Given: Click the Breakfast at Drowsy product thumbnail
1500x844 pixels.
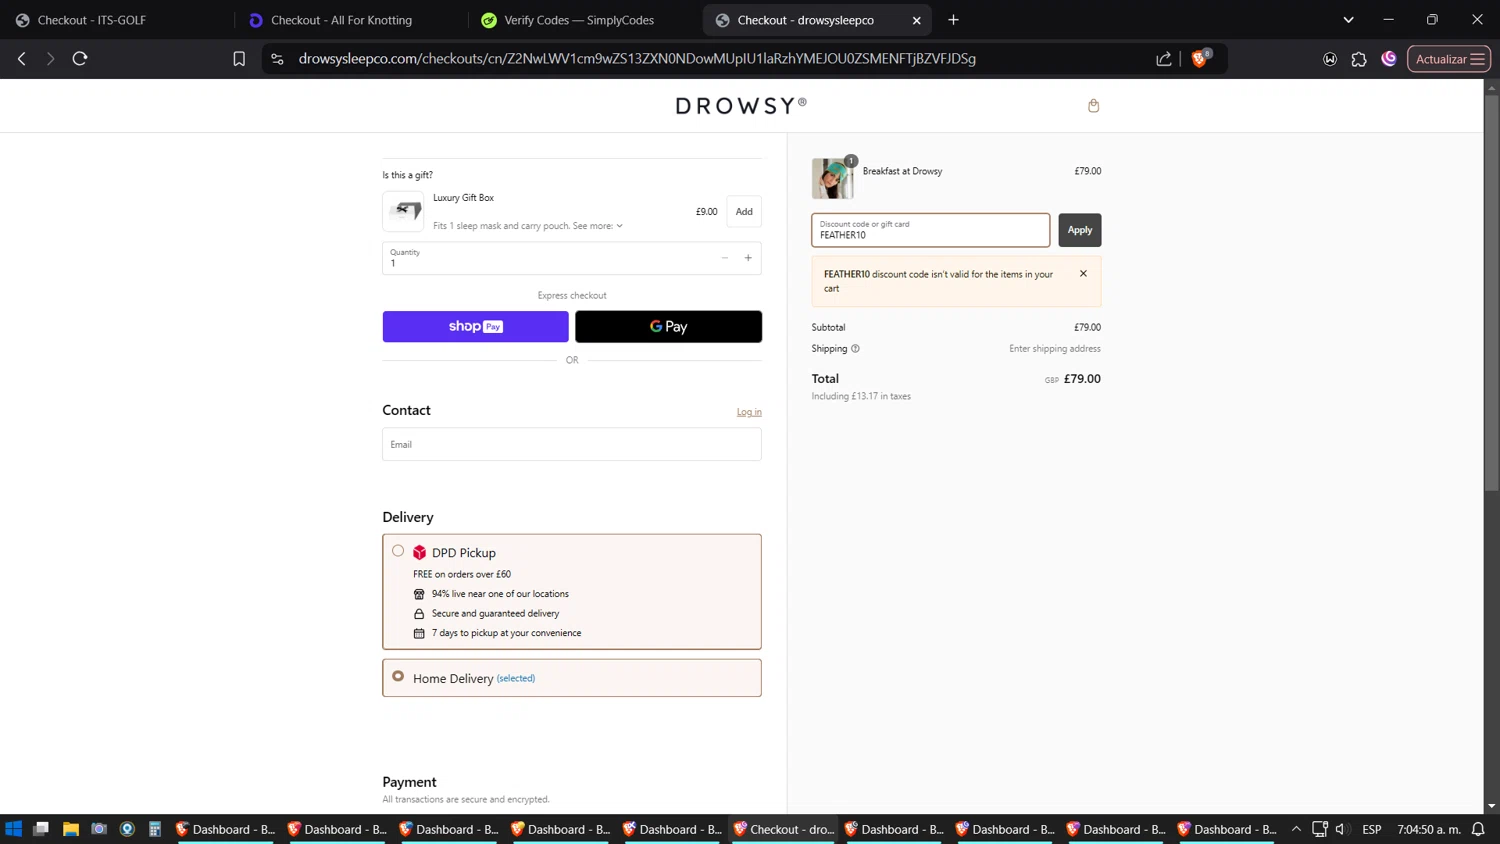Looking at the screenshot, I should click(x=832, y=178).
